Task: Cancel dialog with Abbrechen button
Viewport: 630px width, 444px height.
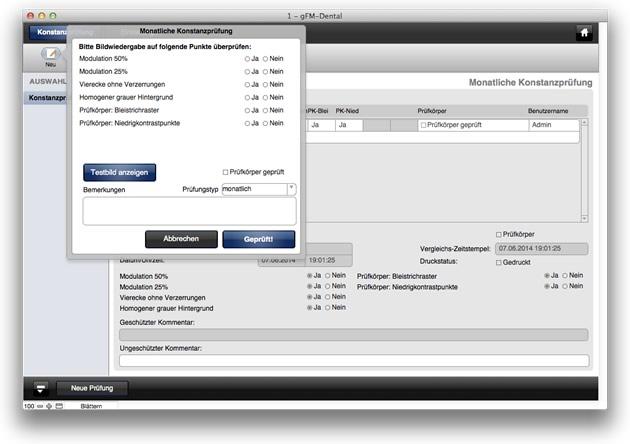Action: click(x=181, y=239)
